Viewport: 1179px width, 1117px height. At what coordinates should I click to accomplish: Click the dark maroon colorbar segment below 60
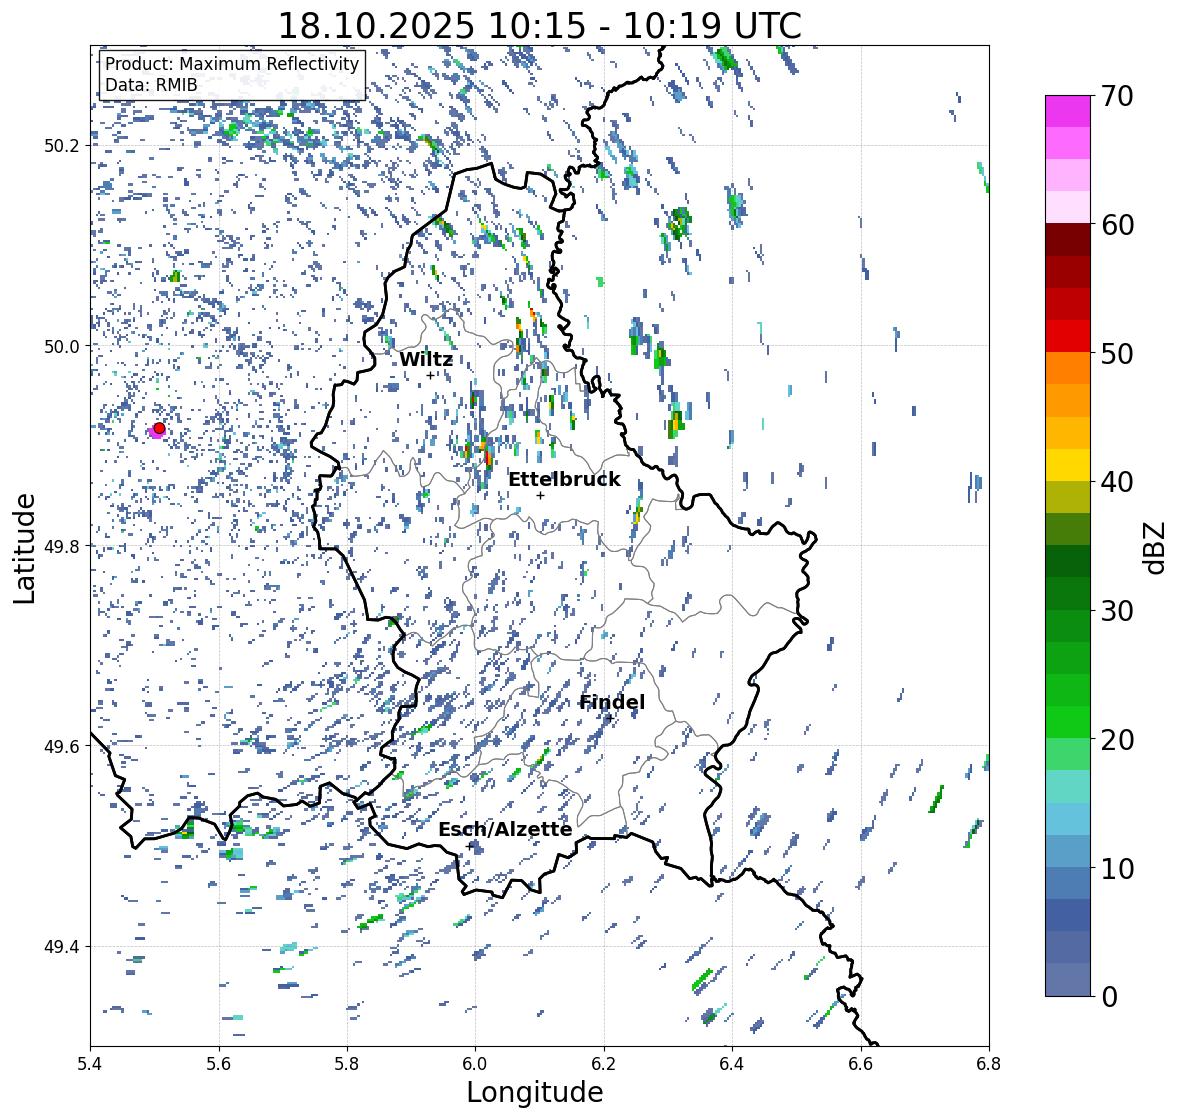coord(1068,240)
